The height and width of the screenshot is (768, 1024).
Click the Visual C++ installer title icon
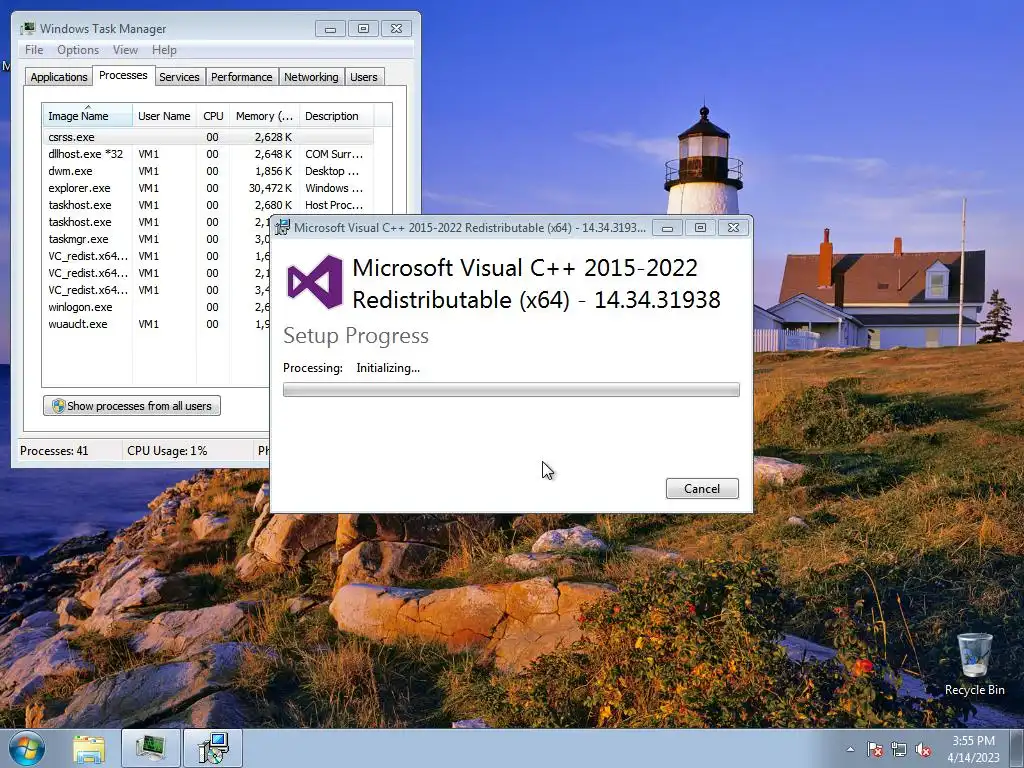pos(282,227)
